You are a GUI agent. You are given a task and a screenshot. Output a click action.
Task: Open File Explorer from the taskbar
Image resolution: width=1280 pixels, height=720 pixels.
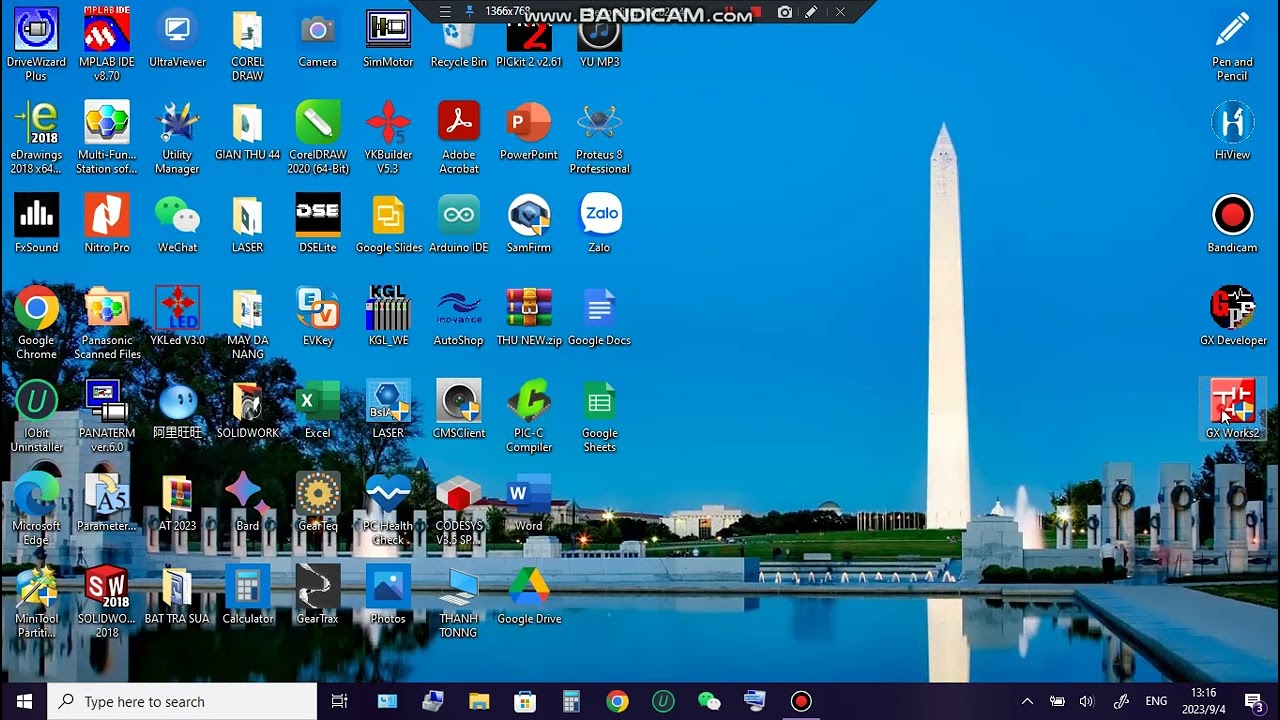pyautogui.click(x=479, y=701)
